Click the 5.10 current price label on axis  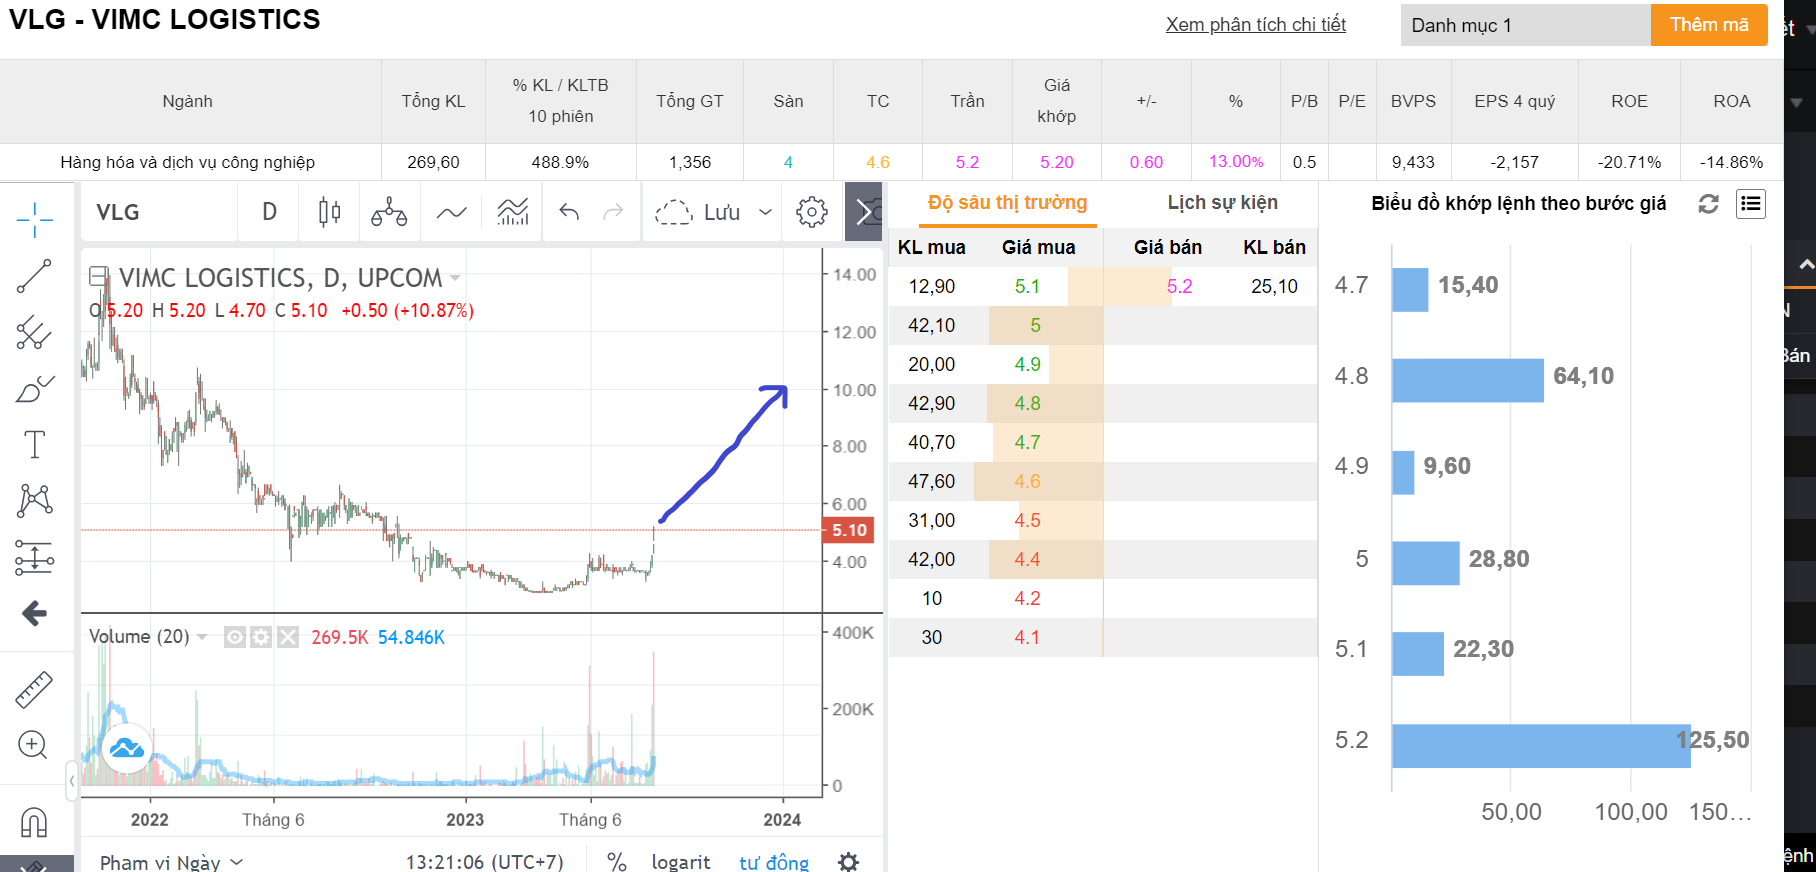coord(849,530)
